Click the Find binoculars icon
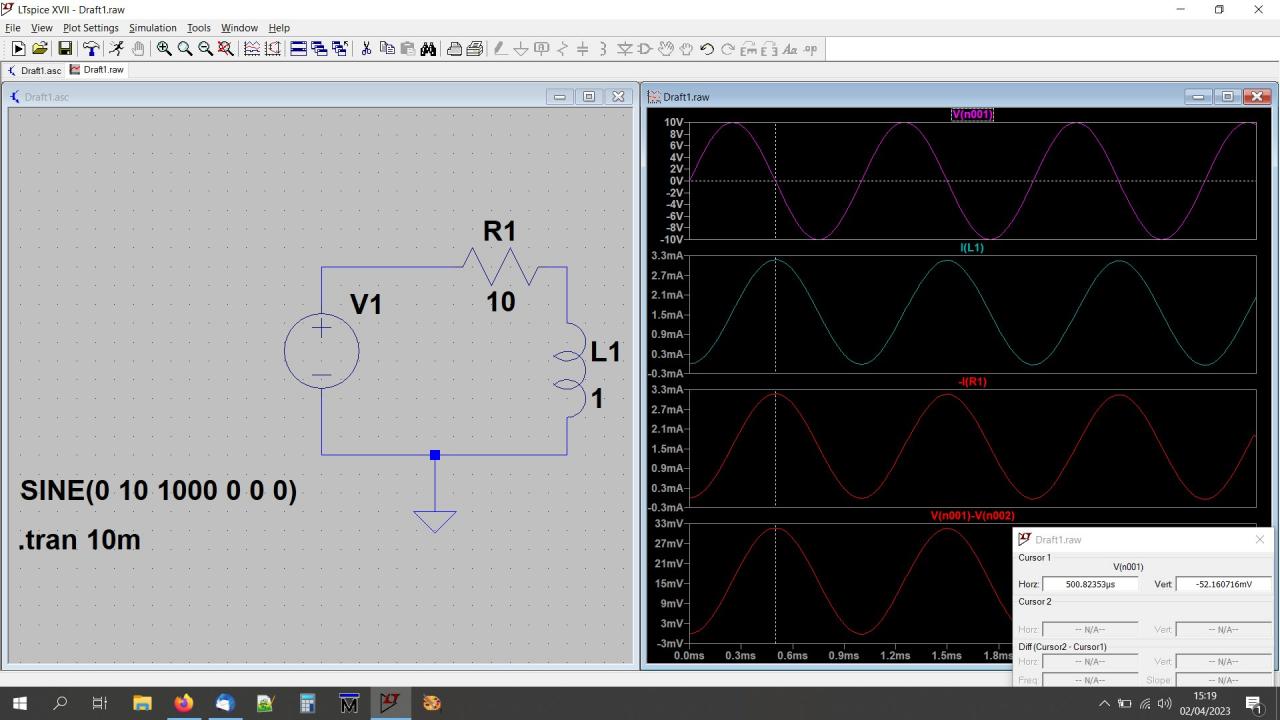The width and height of the screenshot is (1280, 720). pos(428,49)
